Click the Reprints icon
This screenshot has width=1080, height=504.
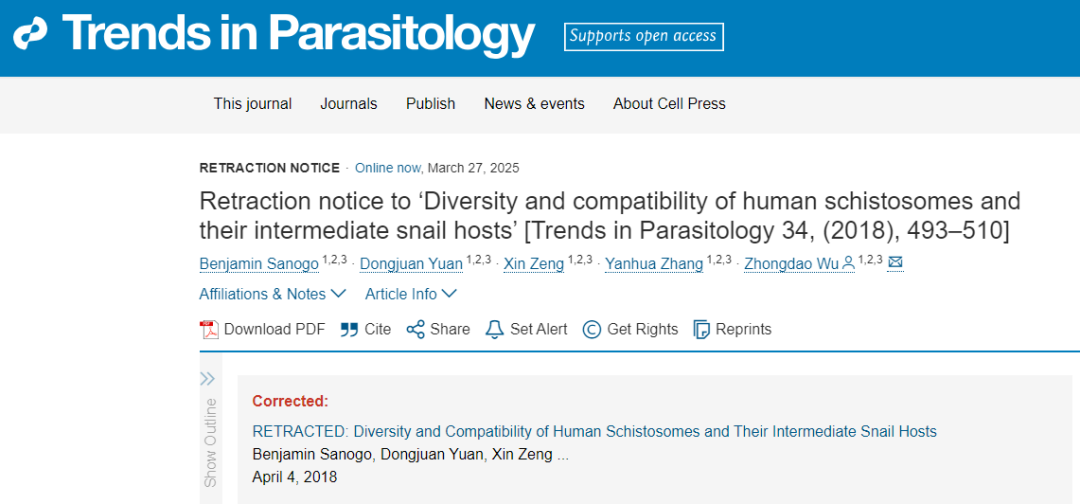(x=701, y=330)
